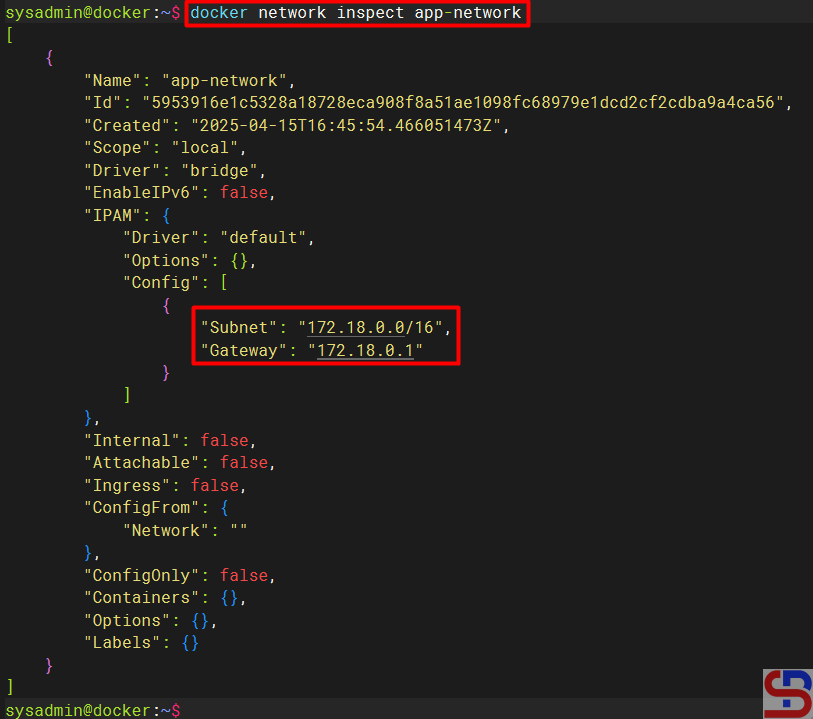Click the network Id hash string
This screenshot has width=813, height=719.
pos(466,103)
